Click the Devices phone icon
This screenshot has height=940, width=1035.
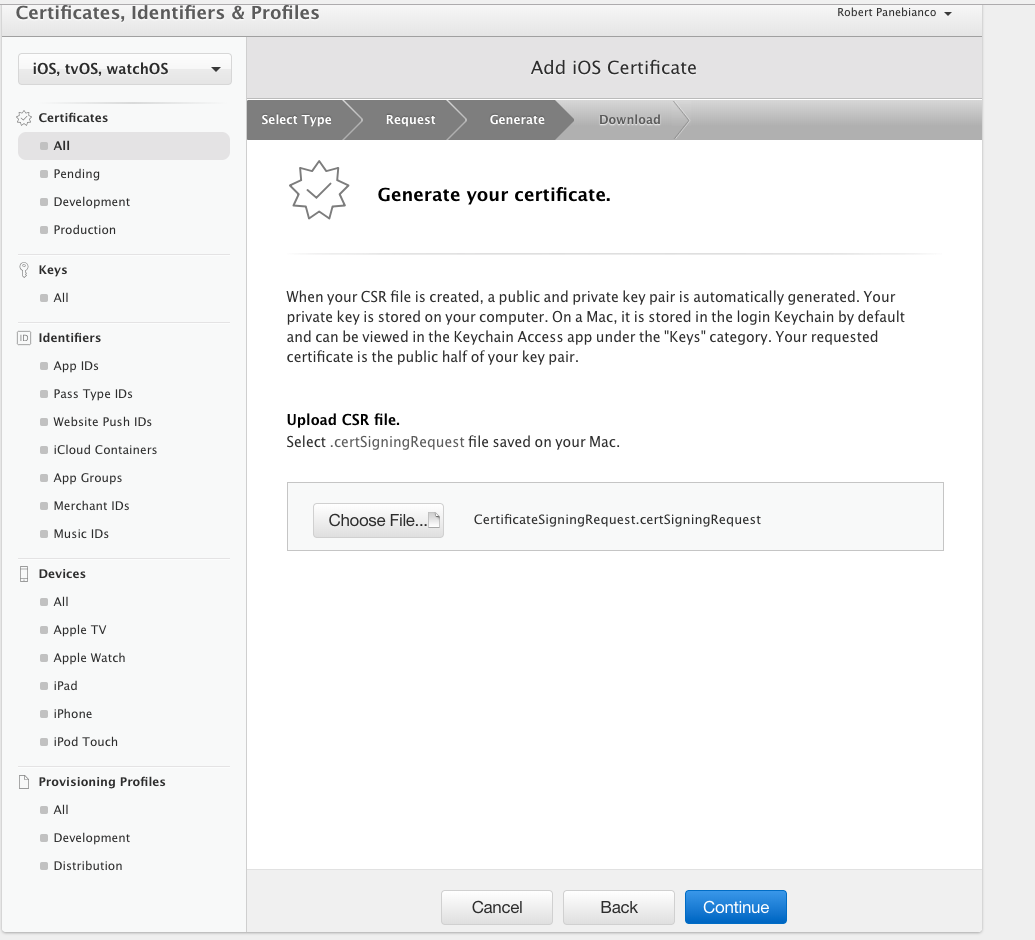(x=24, y=574)
